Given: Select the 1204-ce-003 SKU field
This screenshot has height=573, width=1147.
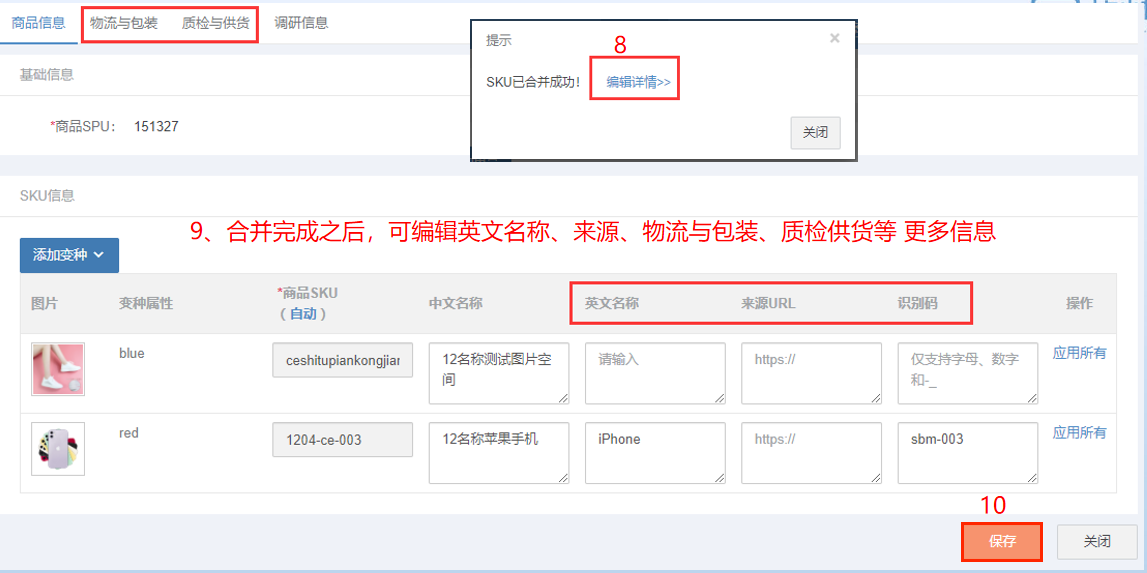Looking at the screenshot, I should [x=342, y=440].
